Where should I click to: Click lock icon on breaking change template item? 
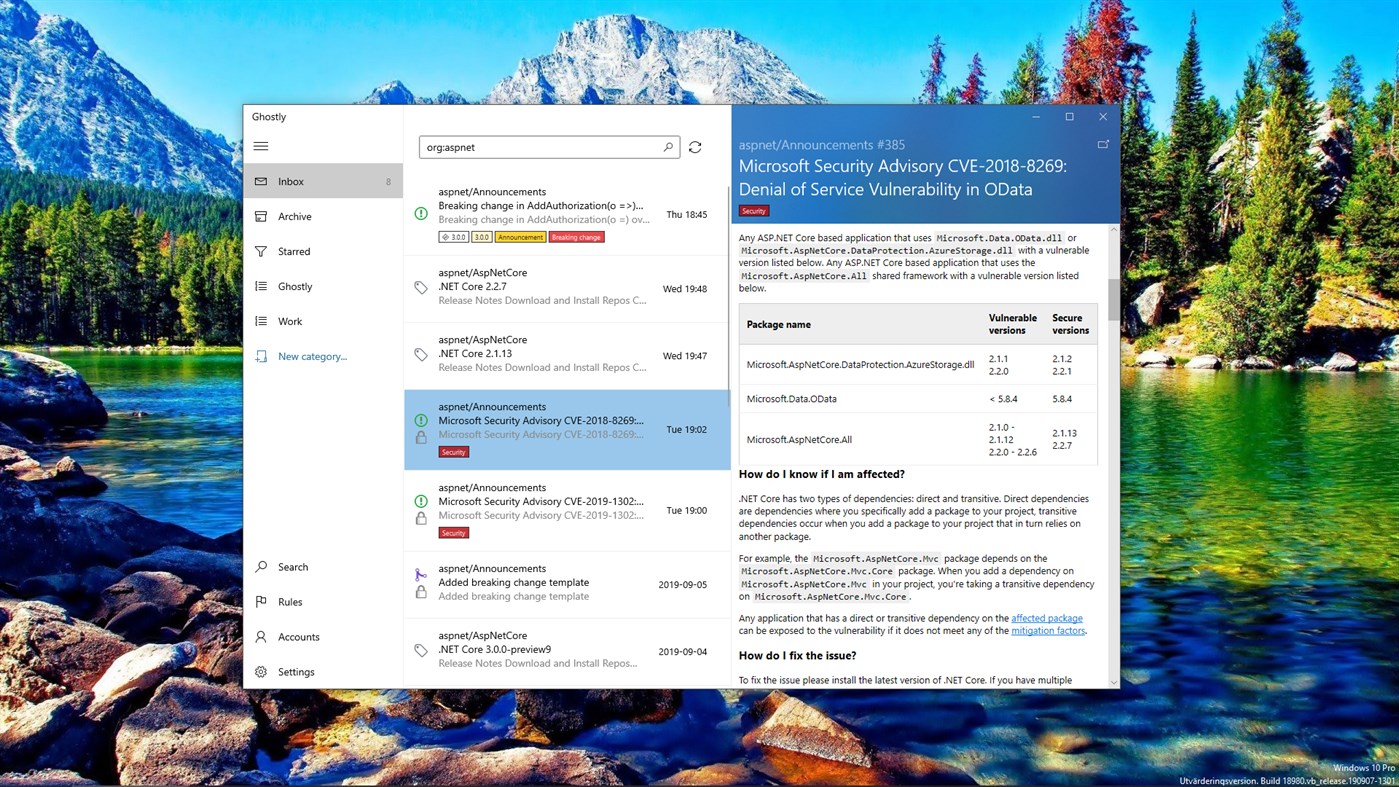pyautogui.click(x=421, y=593)
